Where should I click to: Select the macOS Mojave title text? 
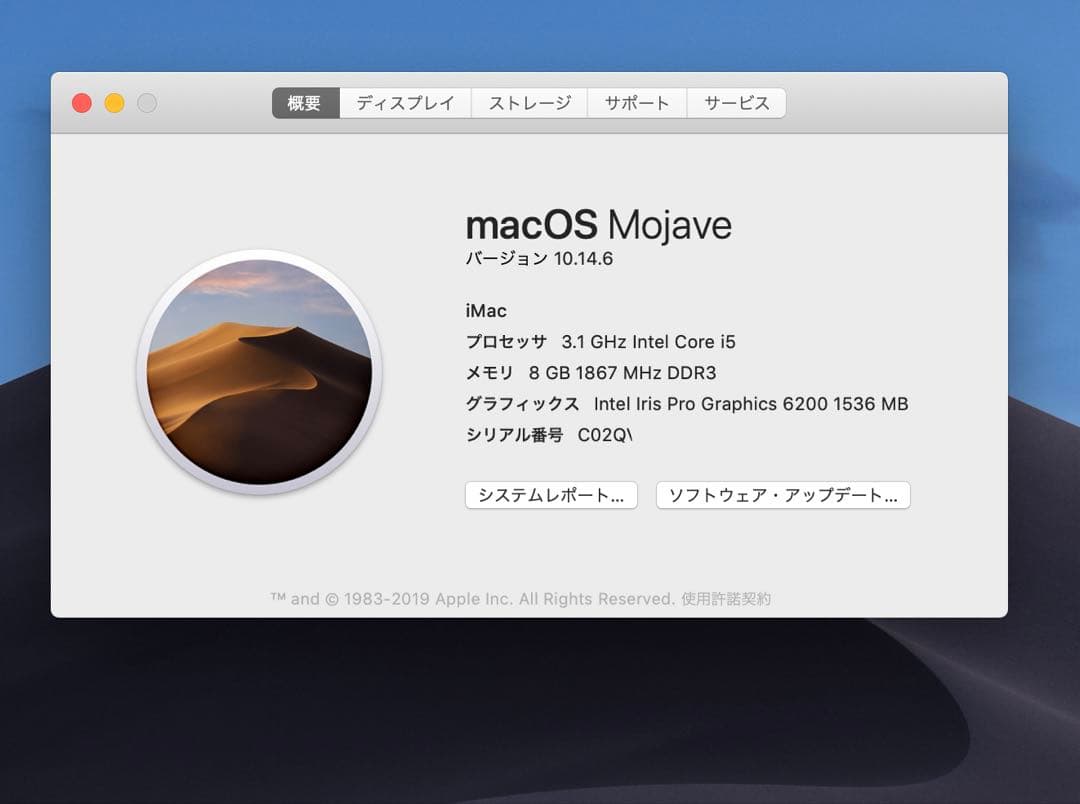[x=599, y=225]
